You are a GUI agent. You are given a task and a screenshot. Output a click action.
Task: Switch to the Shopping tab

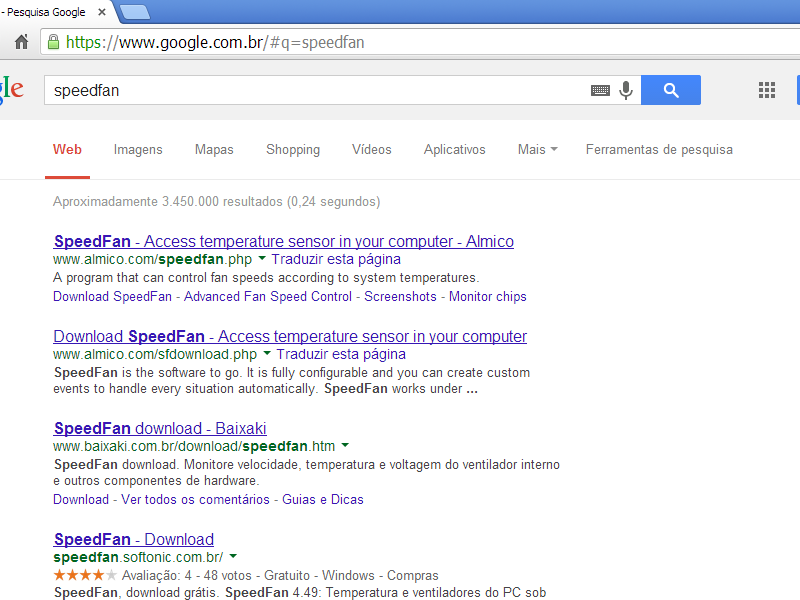pos(293,149)
